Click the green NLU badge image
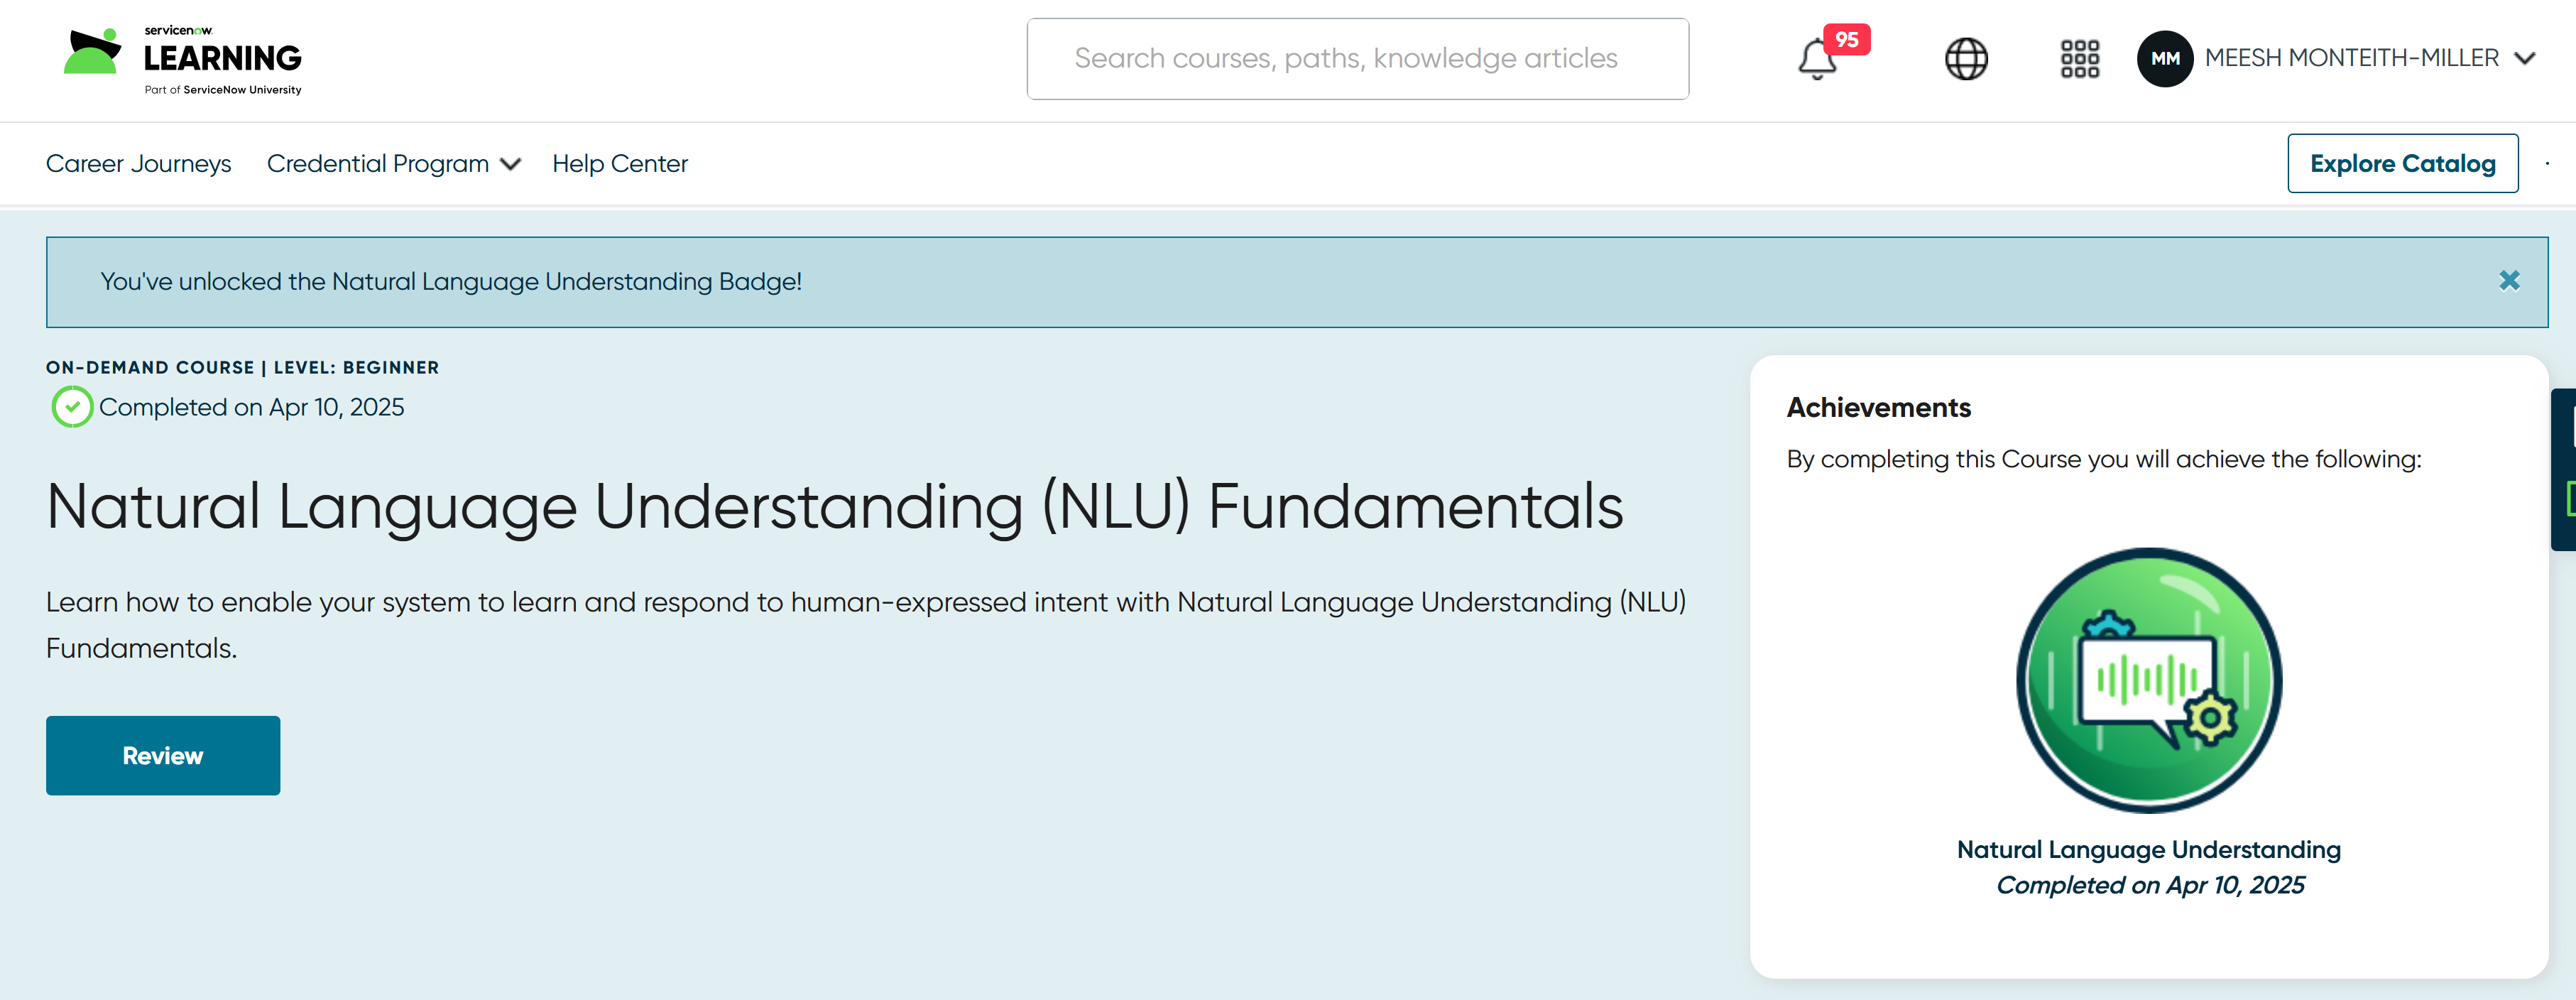The width and height of the screenshot is (2576, 1000). tap(2148, 680)
